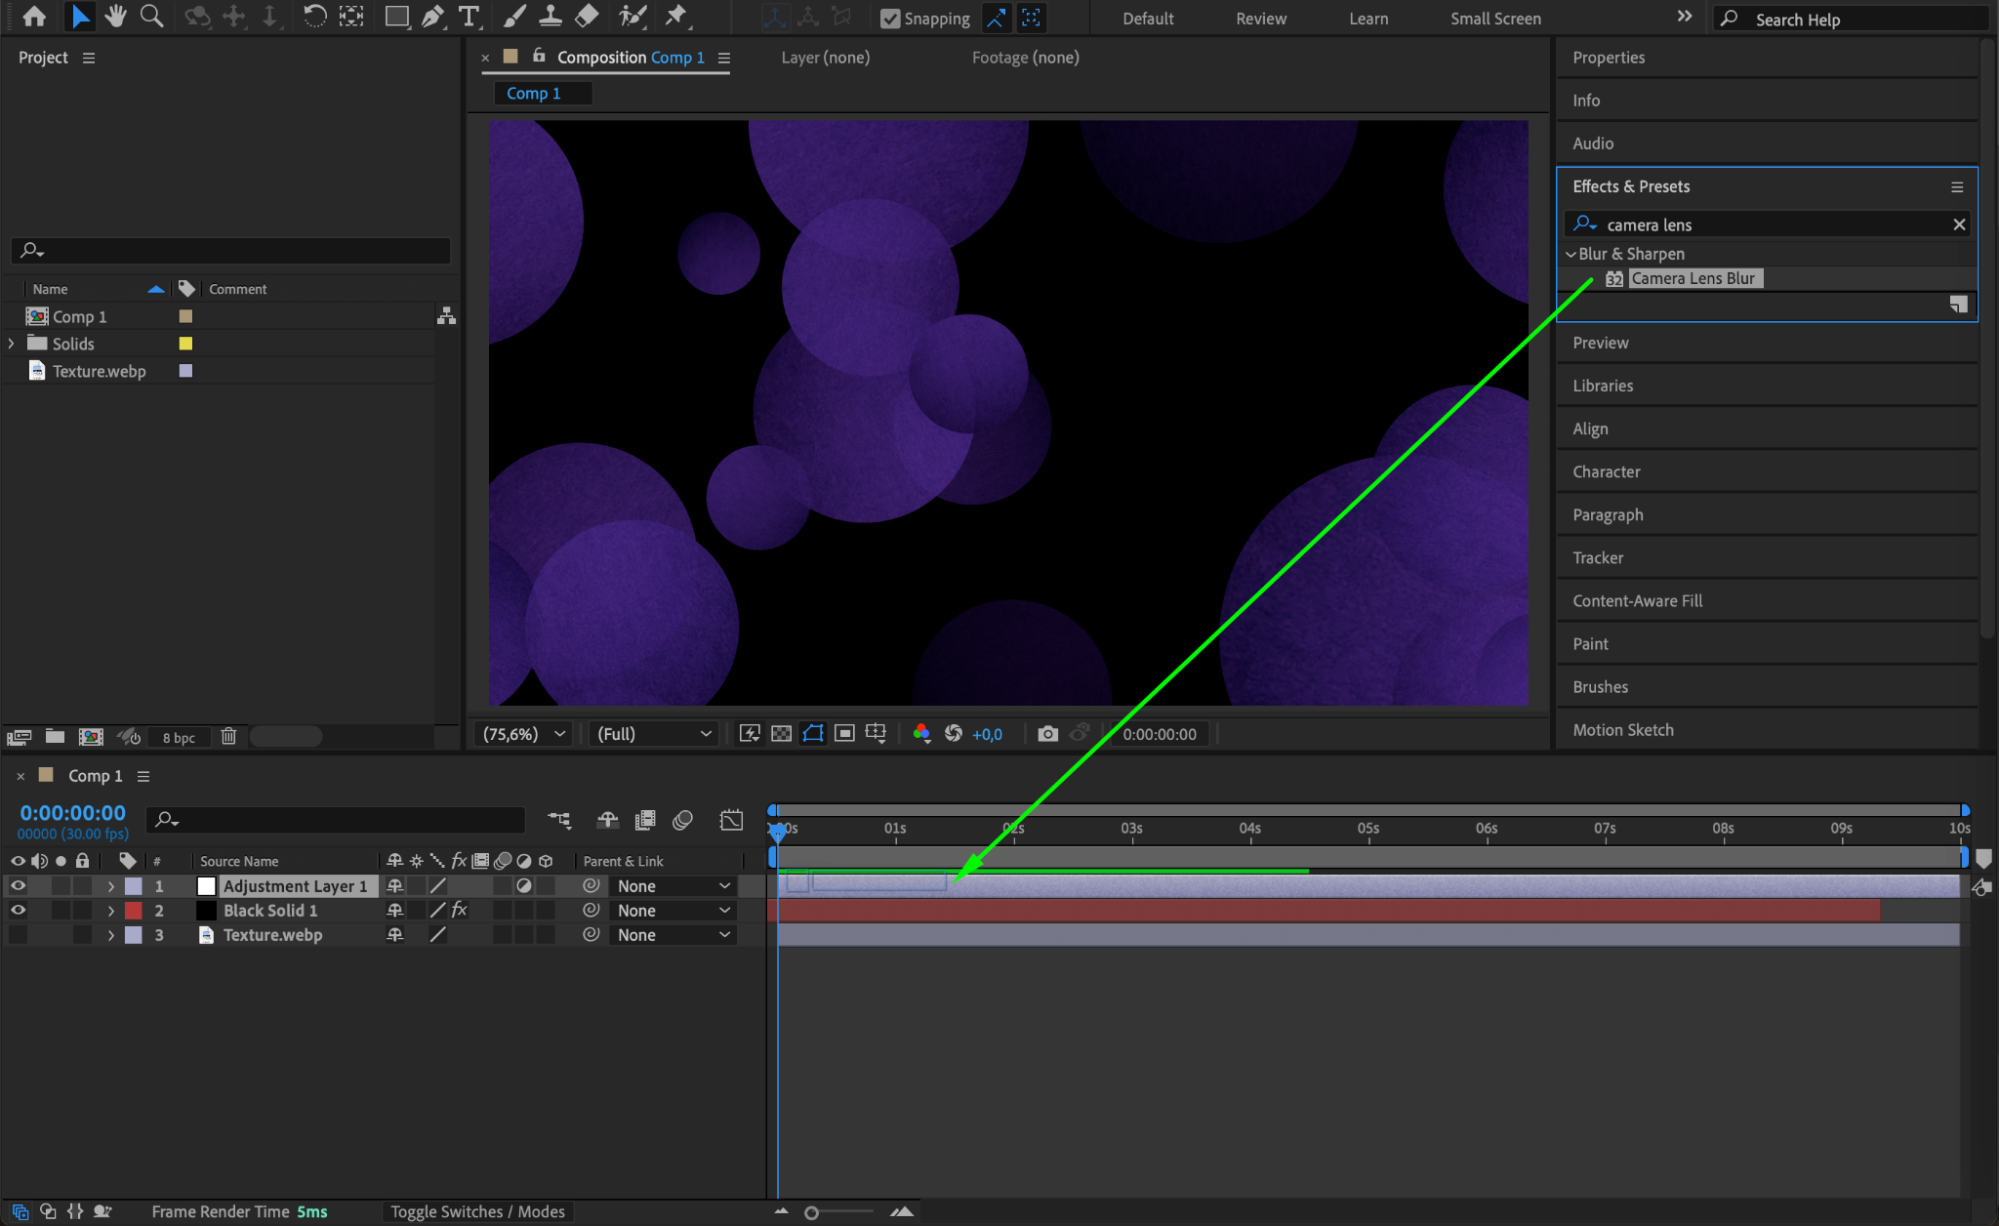Open the Character panel tab
The image size is (1999, 1226).
click(x=1606, y=472)
